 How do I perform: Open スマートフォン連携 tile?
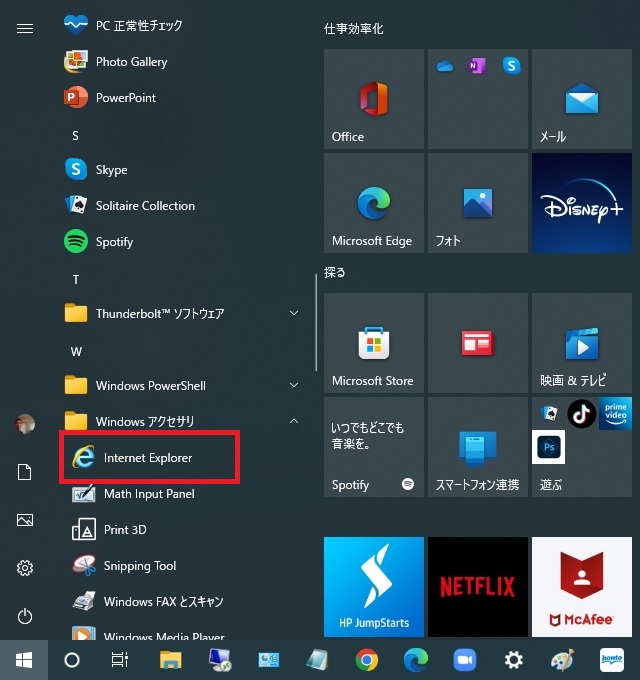pos(478,447)
